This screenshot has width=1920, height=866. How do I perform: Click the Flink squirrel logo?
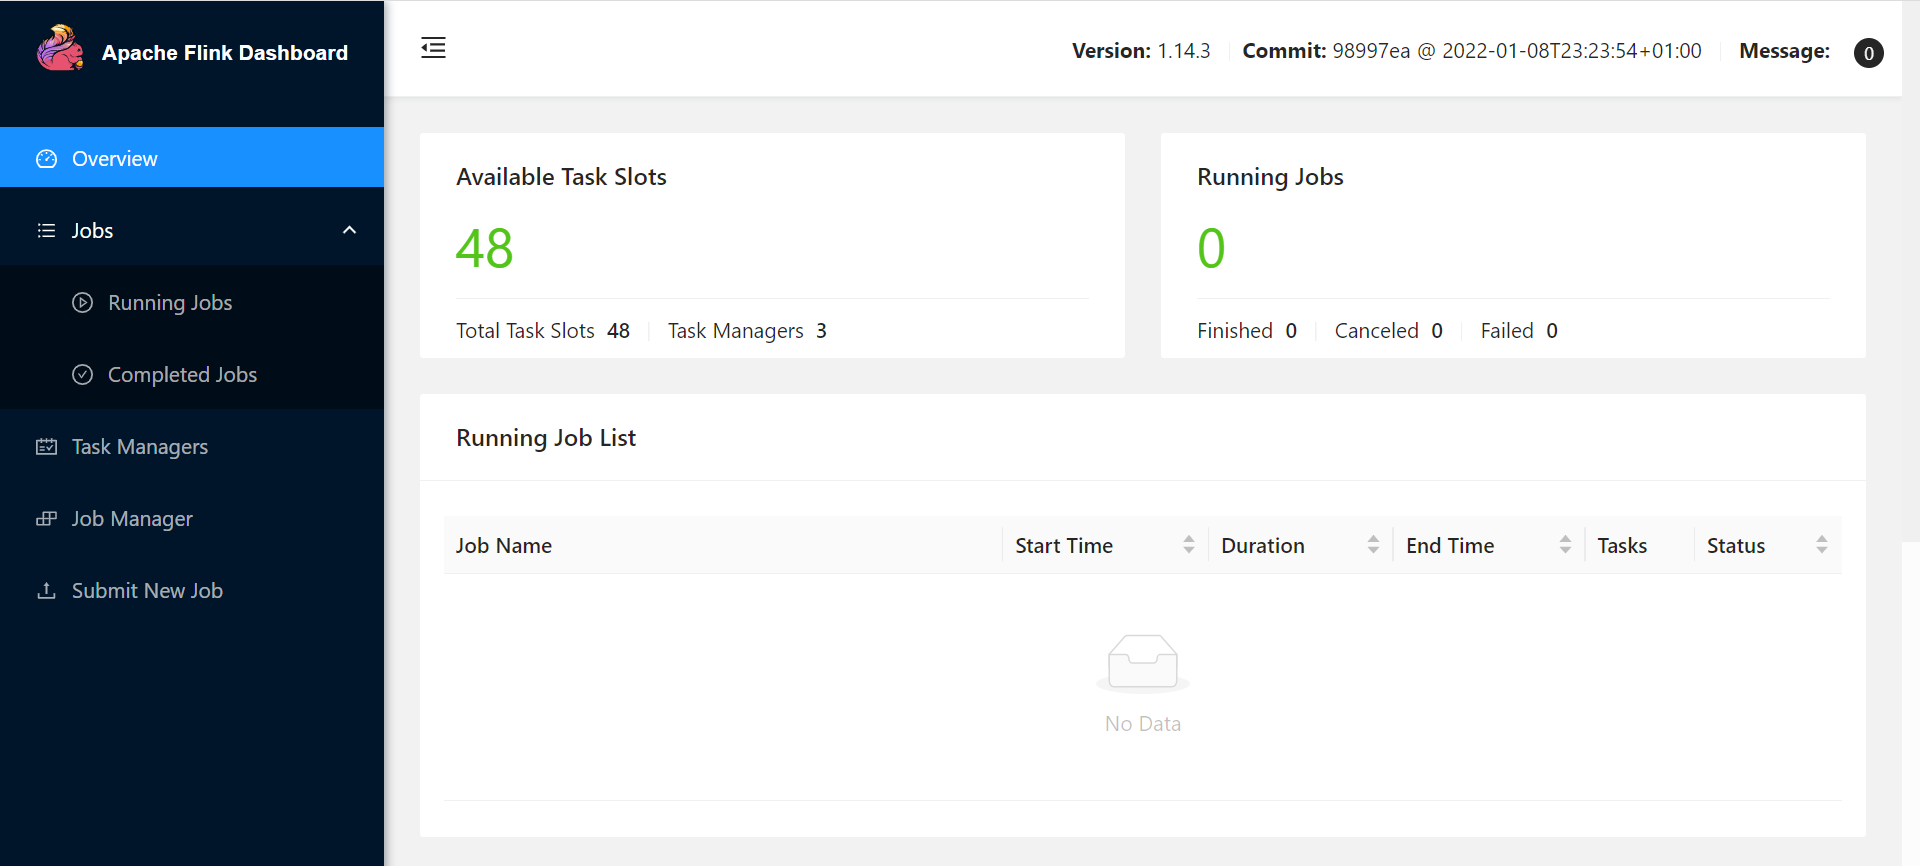click(x=60, y=48)
